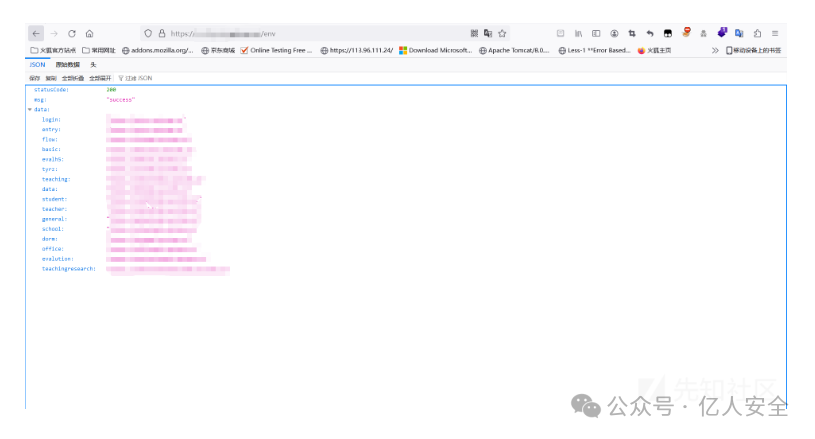815x439 pixels.
Task: Open the QR code icon in the address bar
Action: (x=474, y=33)
